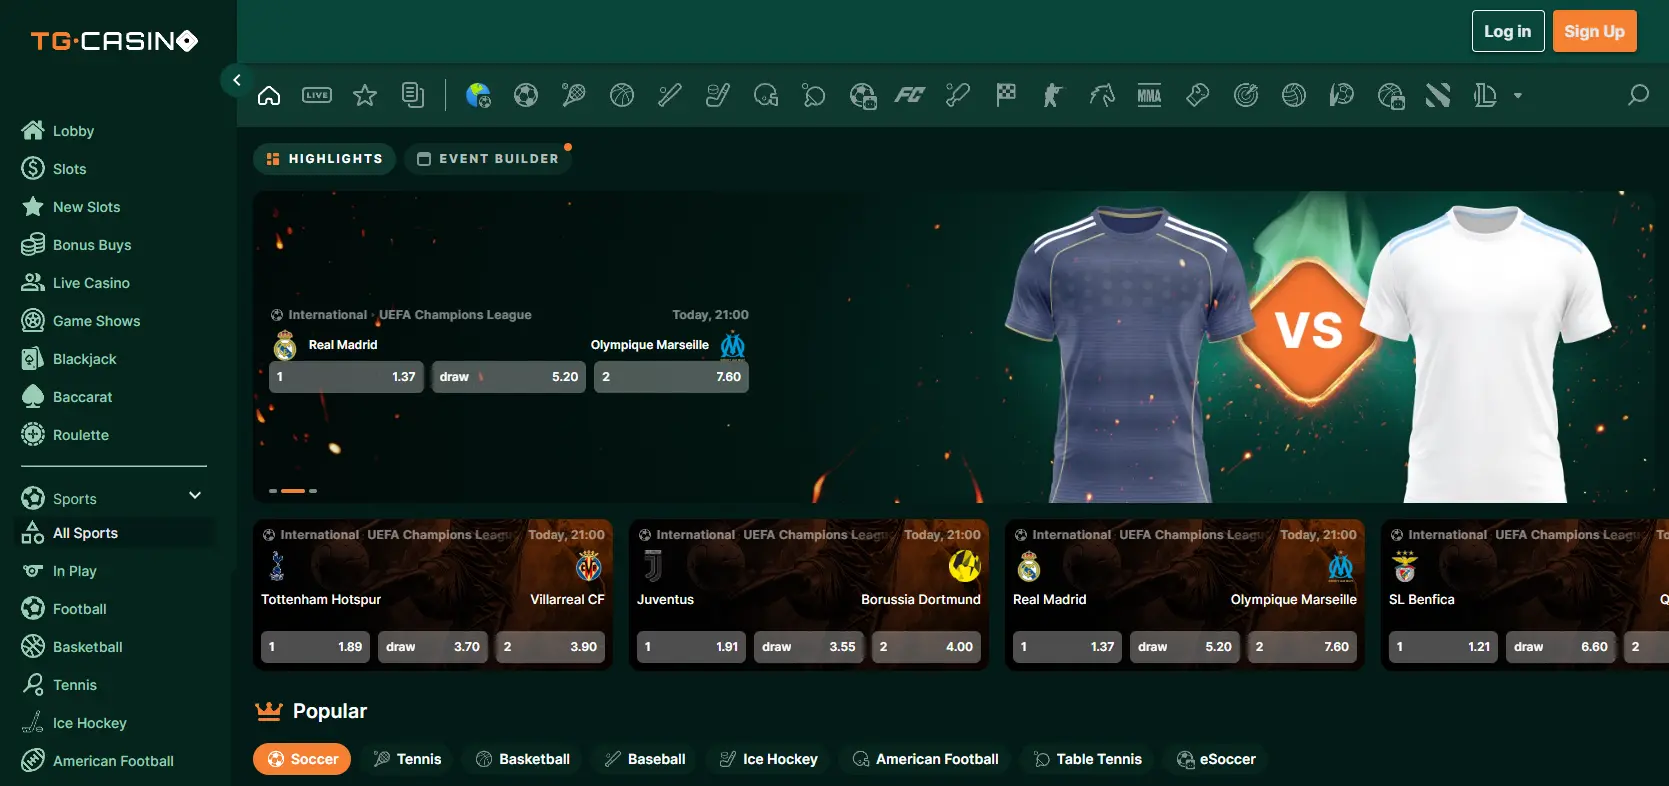Image resolution: width=1669 pixels, height=786 pixels.
Task: Collapse the Sports section in sidebar
Action: coord(195,496)
